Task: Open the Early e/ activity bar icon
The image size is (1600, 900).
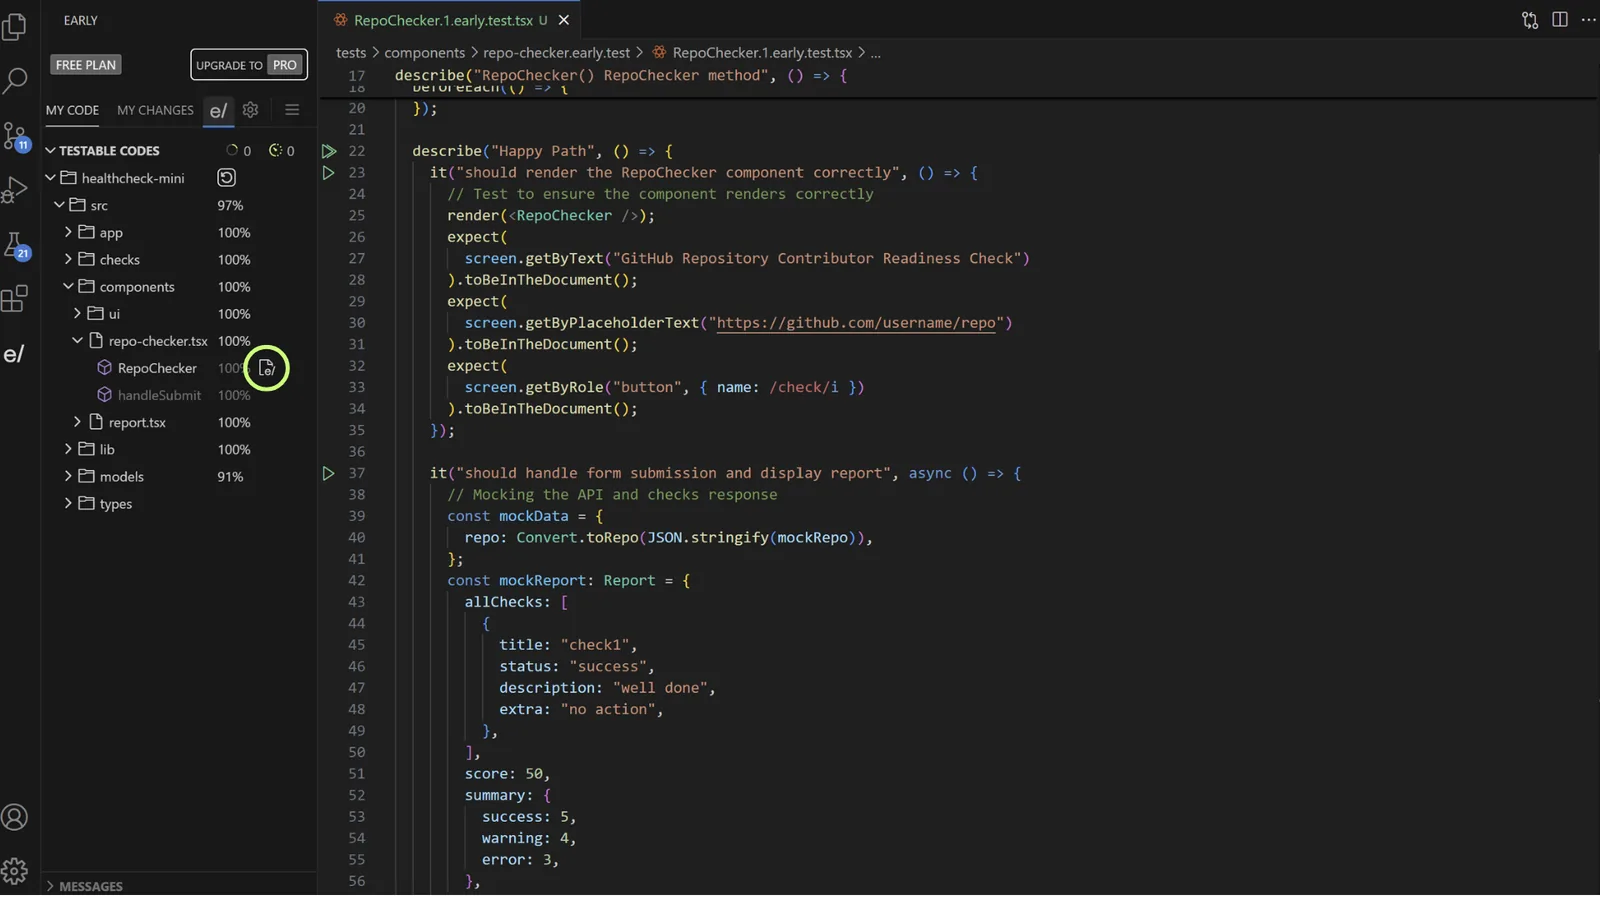Action: [14, 354]
